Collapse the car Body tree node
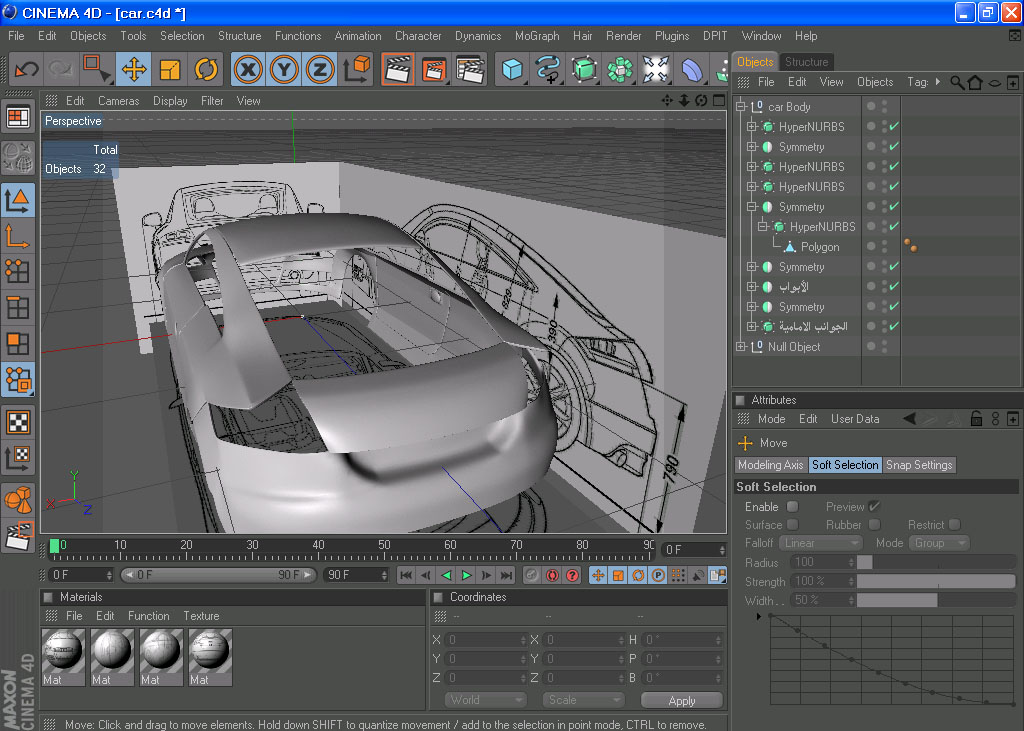1024x731 pixels. 741,106
